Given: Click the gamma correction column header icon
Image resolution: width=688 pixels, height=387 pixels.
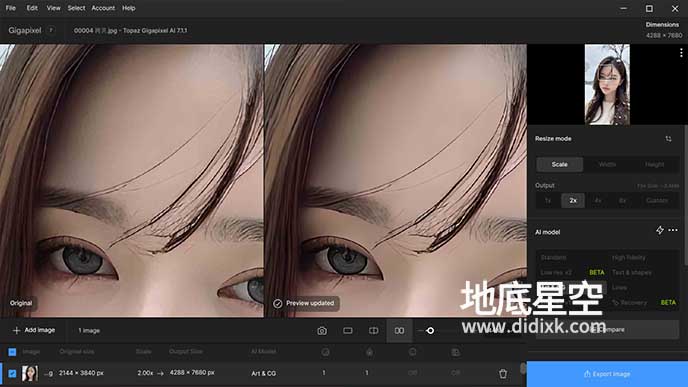Looking at the screenshot, I should 455,352.
